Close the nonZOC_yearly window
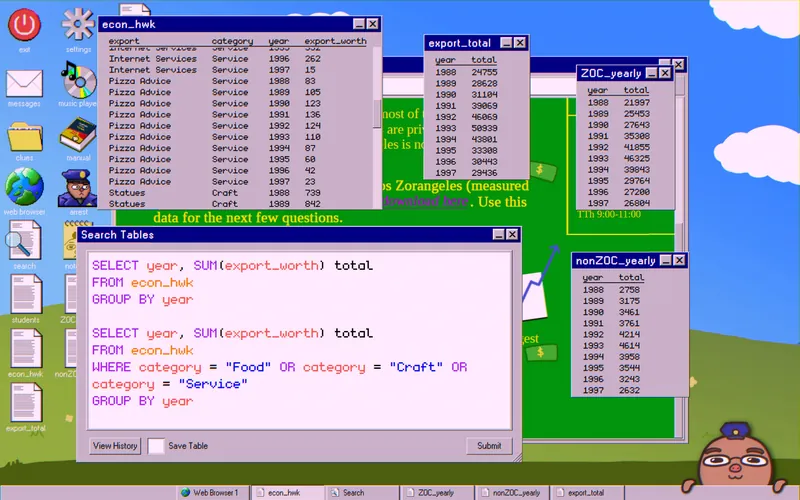 click(x=680, y=260)
